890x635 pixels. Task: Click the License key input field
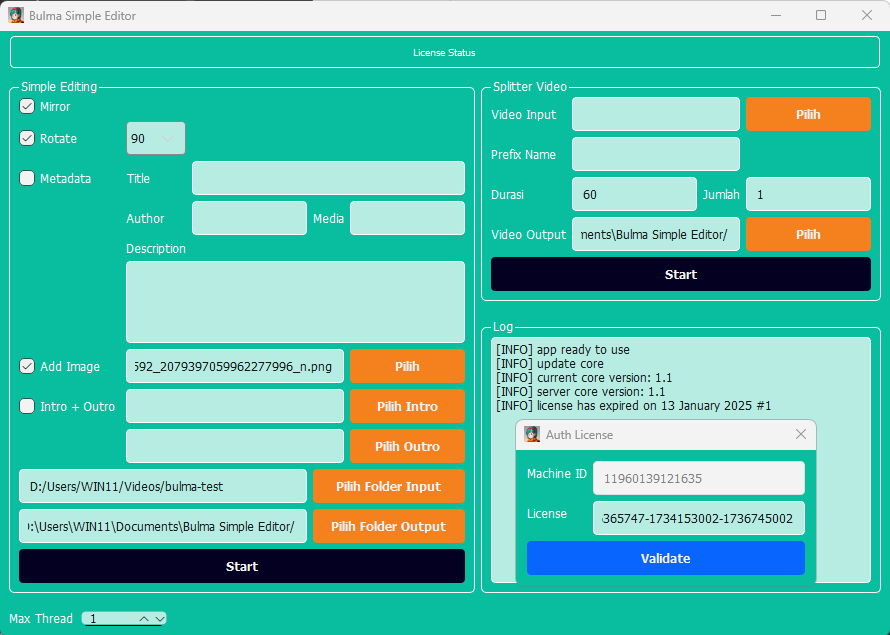point(699,518)
